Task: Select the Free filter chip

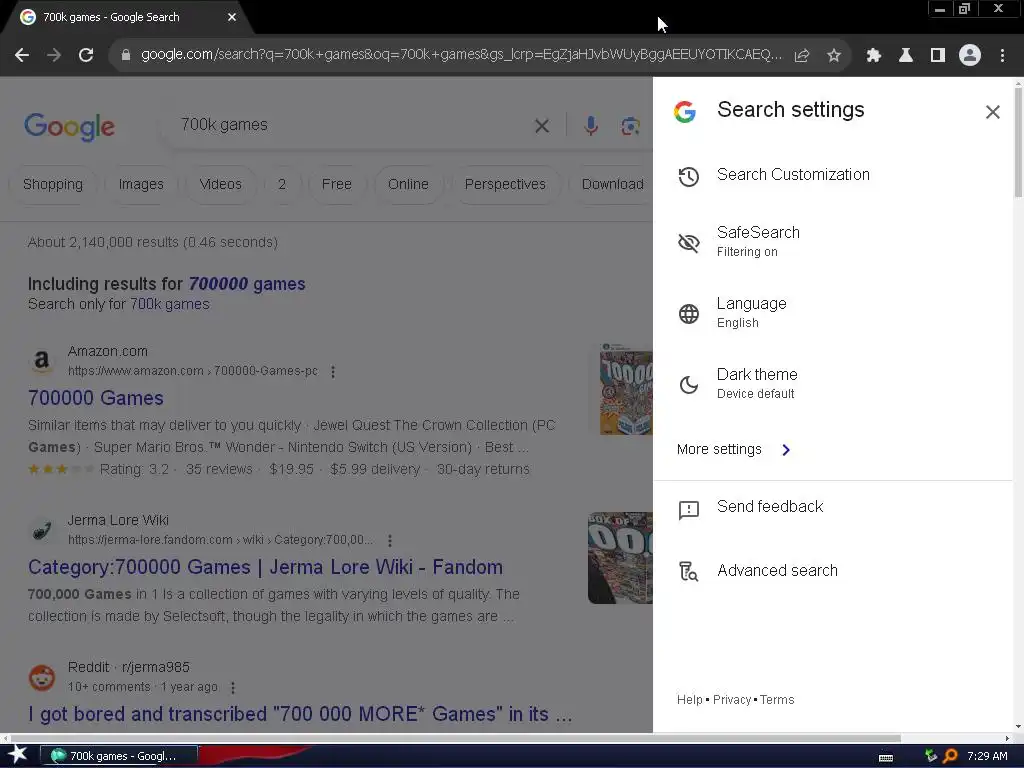Action: tap(337, 184)
